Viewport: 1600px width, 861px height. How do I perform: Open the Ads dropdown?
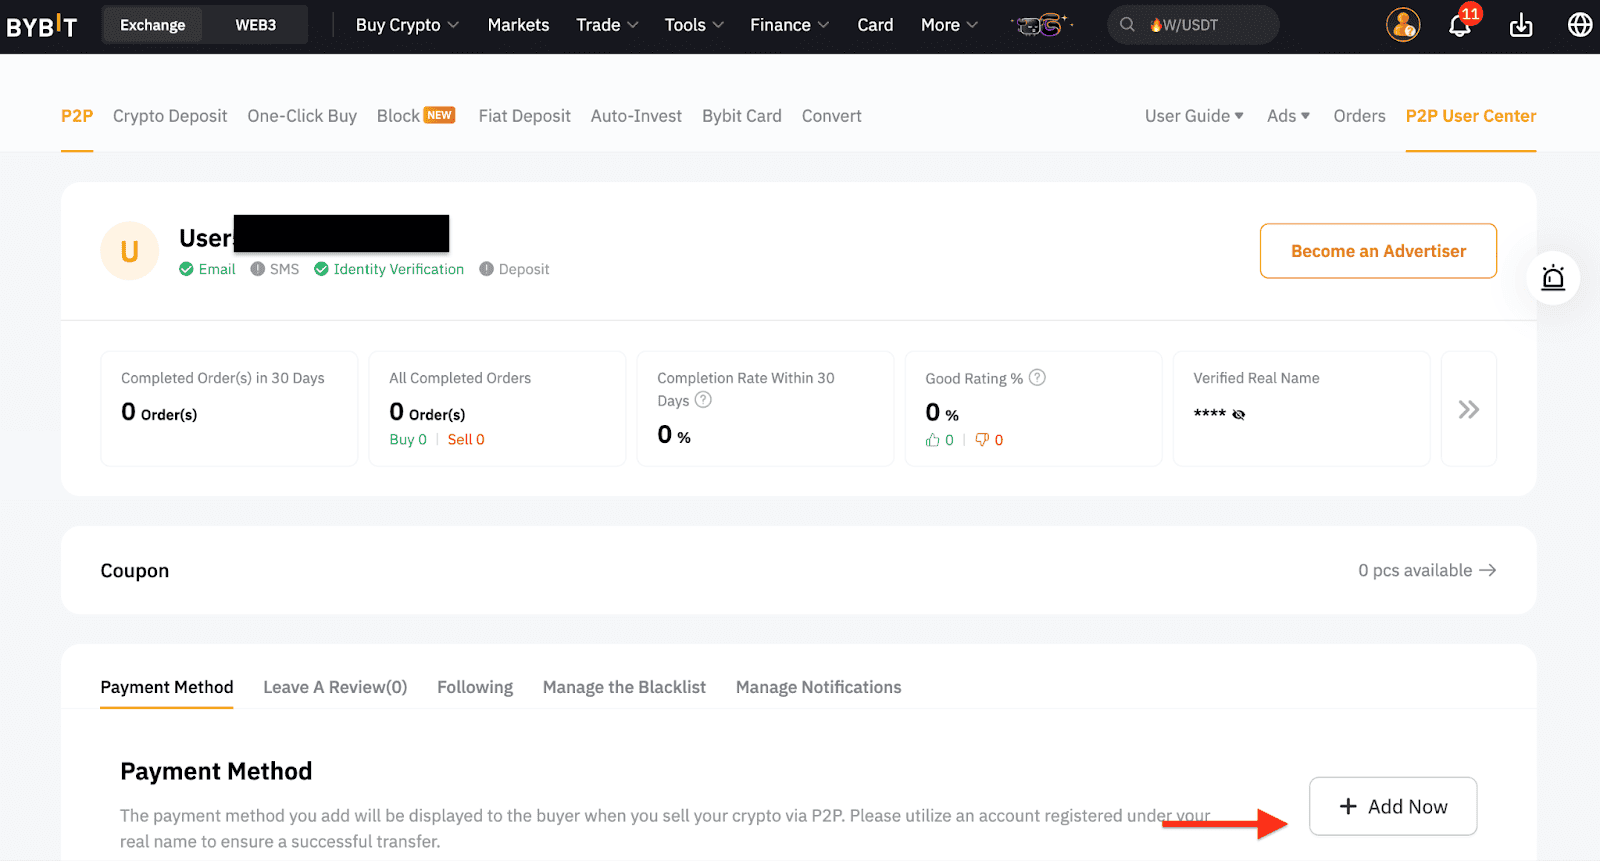pos(1288,116)
